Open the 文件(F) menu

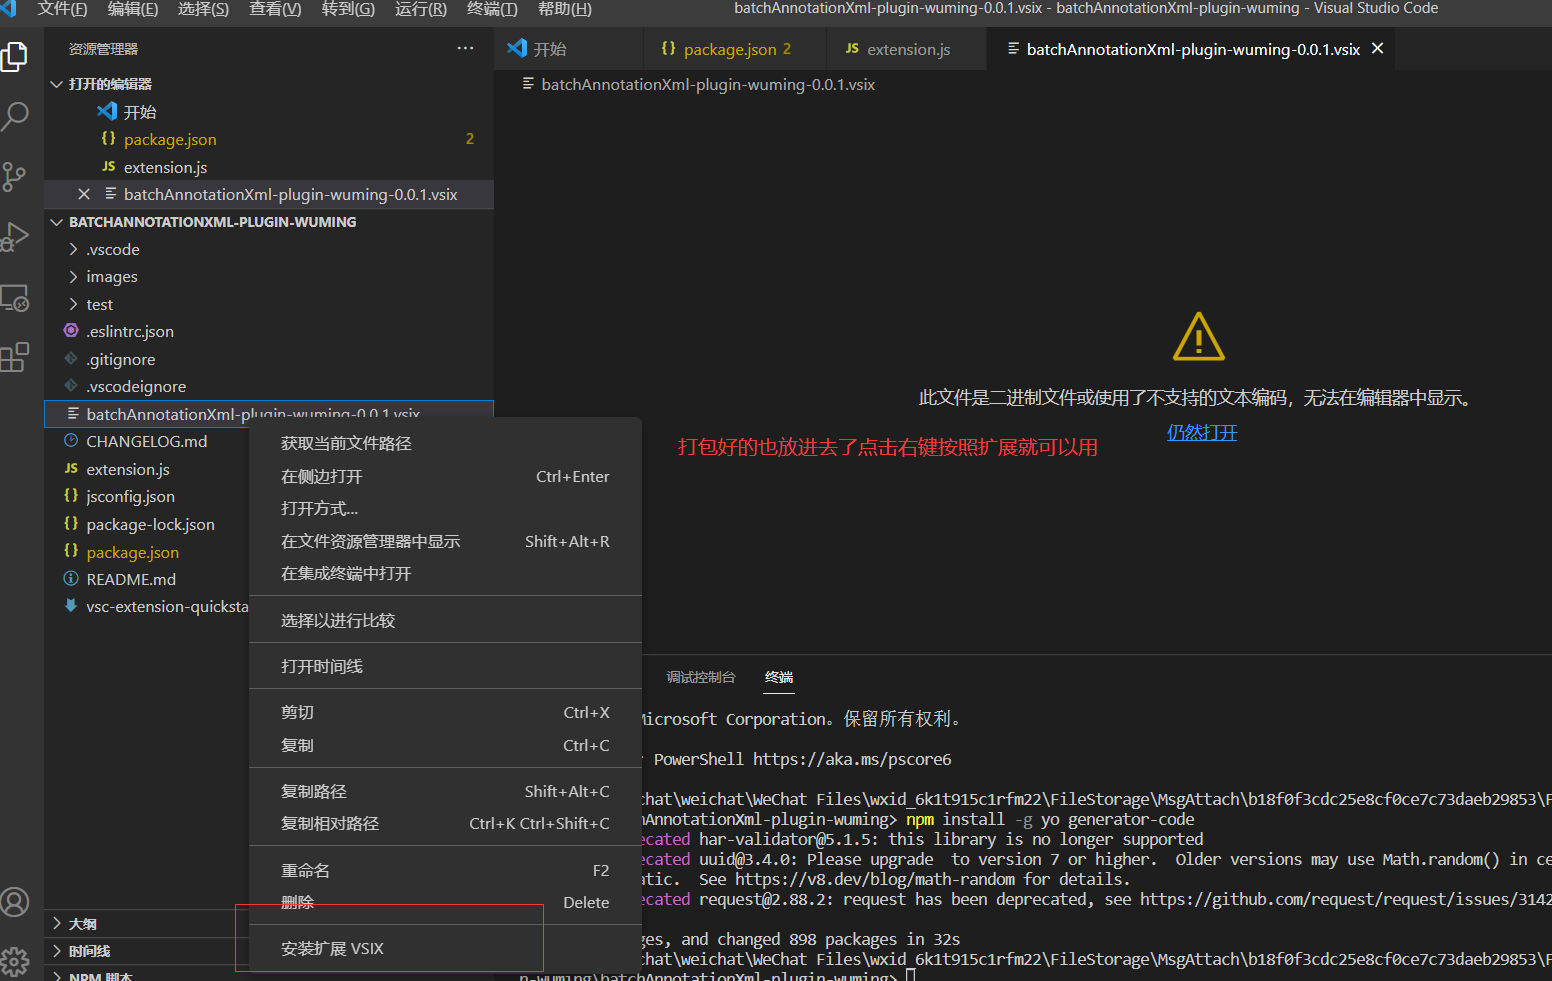[x=62, y=9]
